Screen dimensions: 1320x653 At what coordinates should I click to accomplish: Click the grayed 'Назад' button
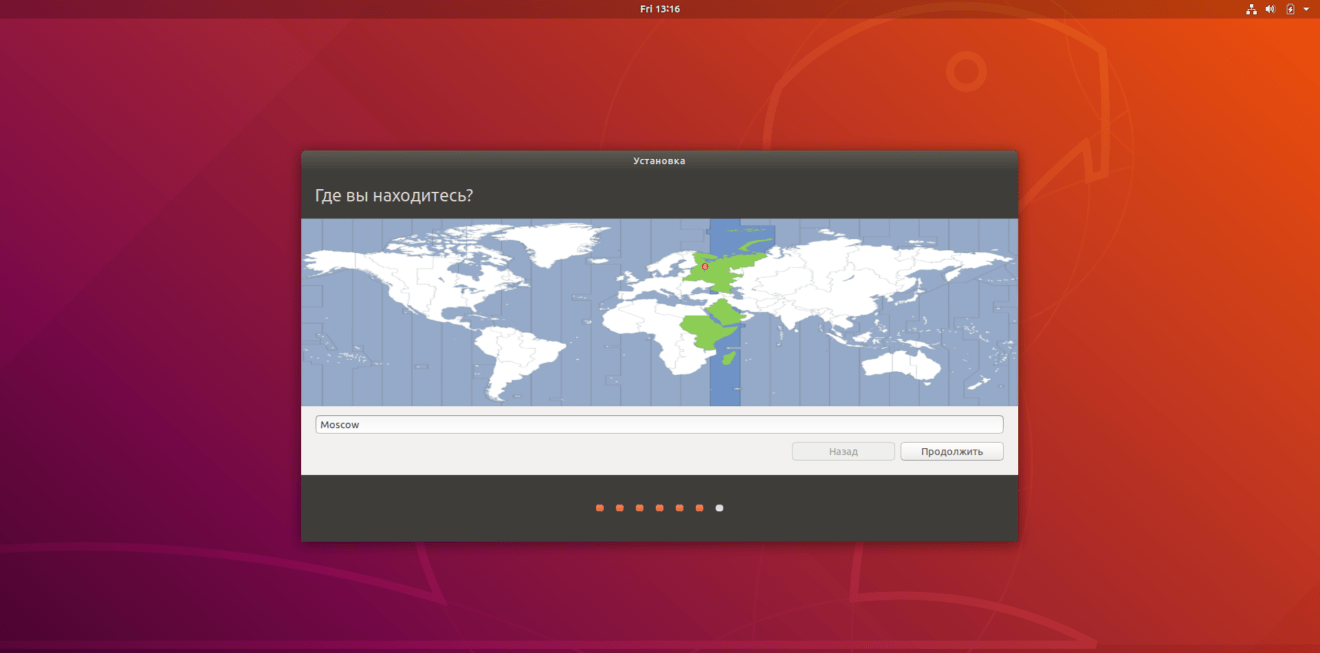click(x=843, y=450)
